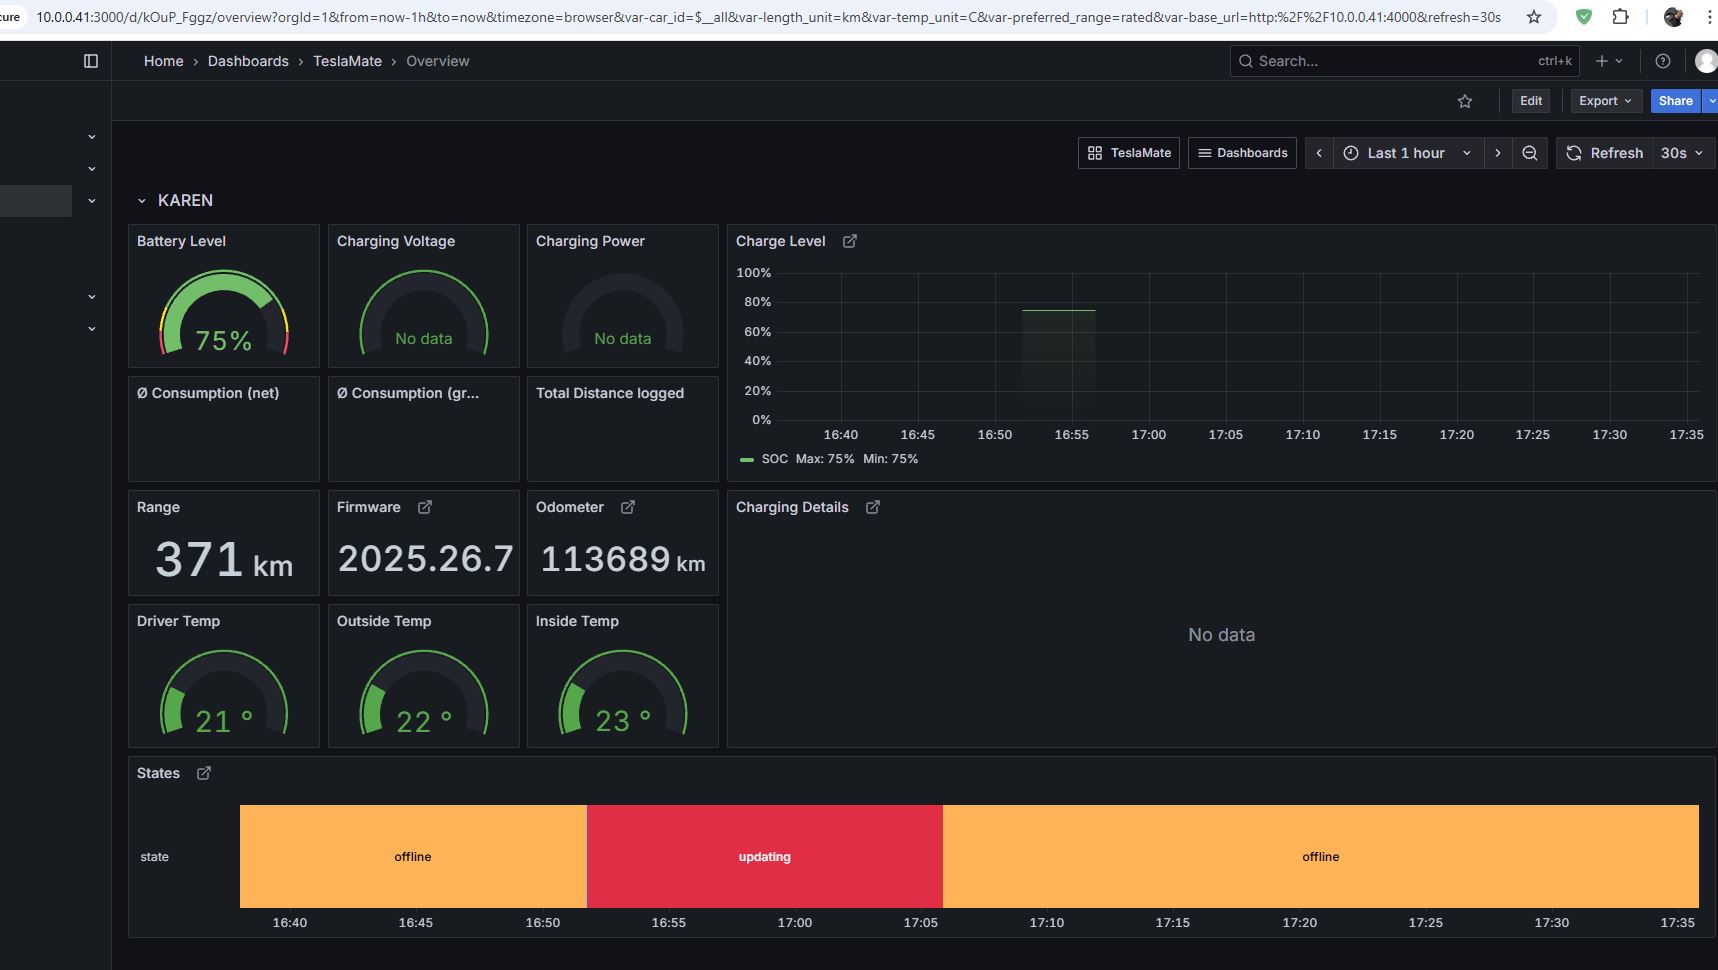Star this dashboard as favorite
The image size is (1718, 970).
pos(1465,101)
